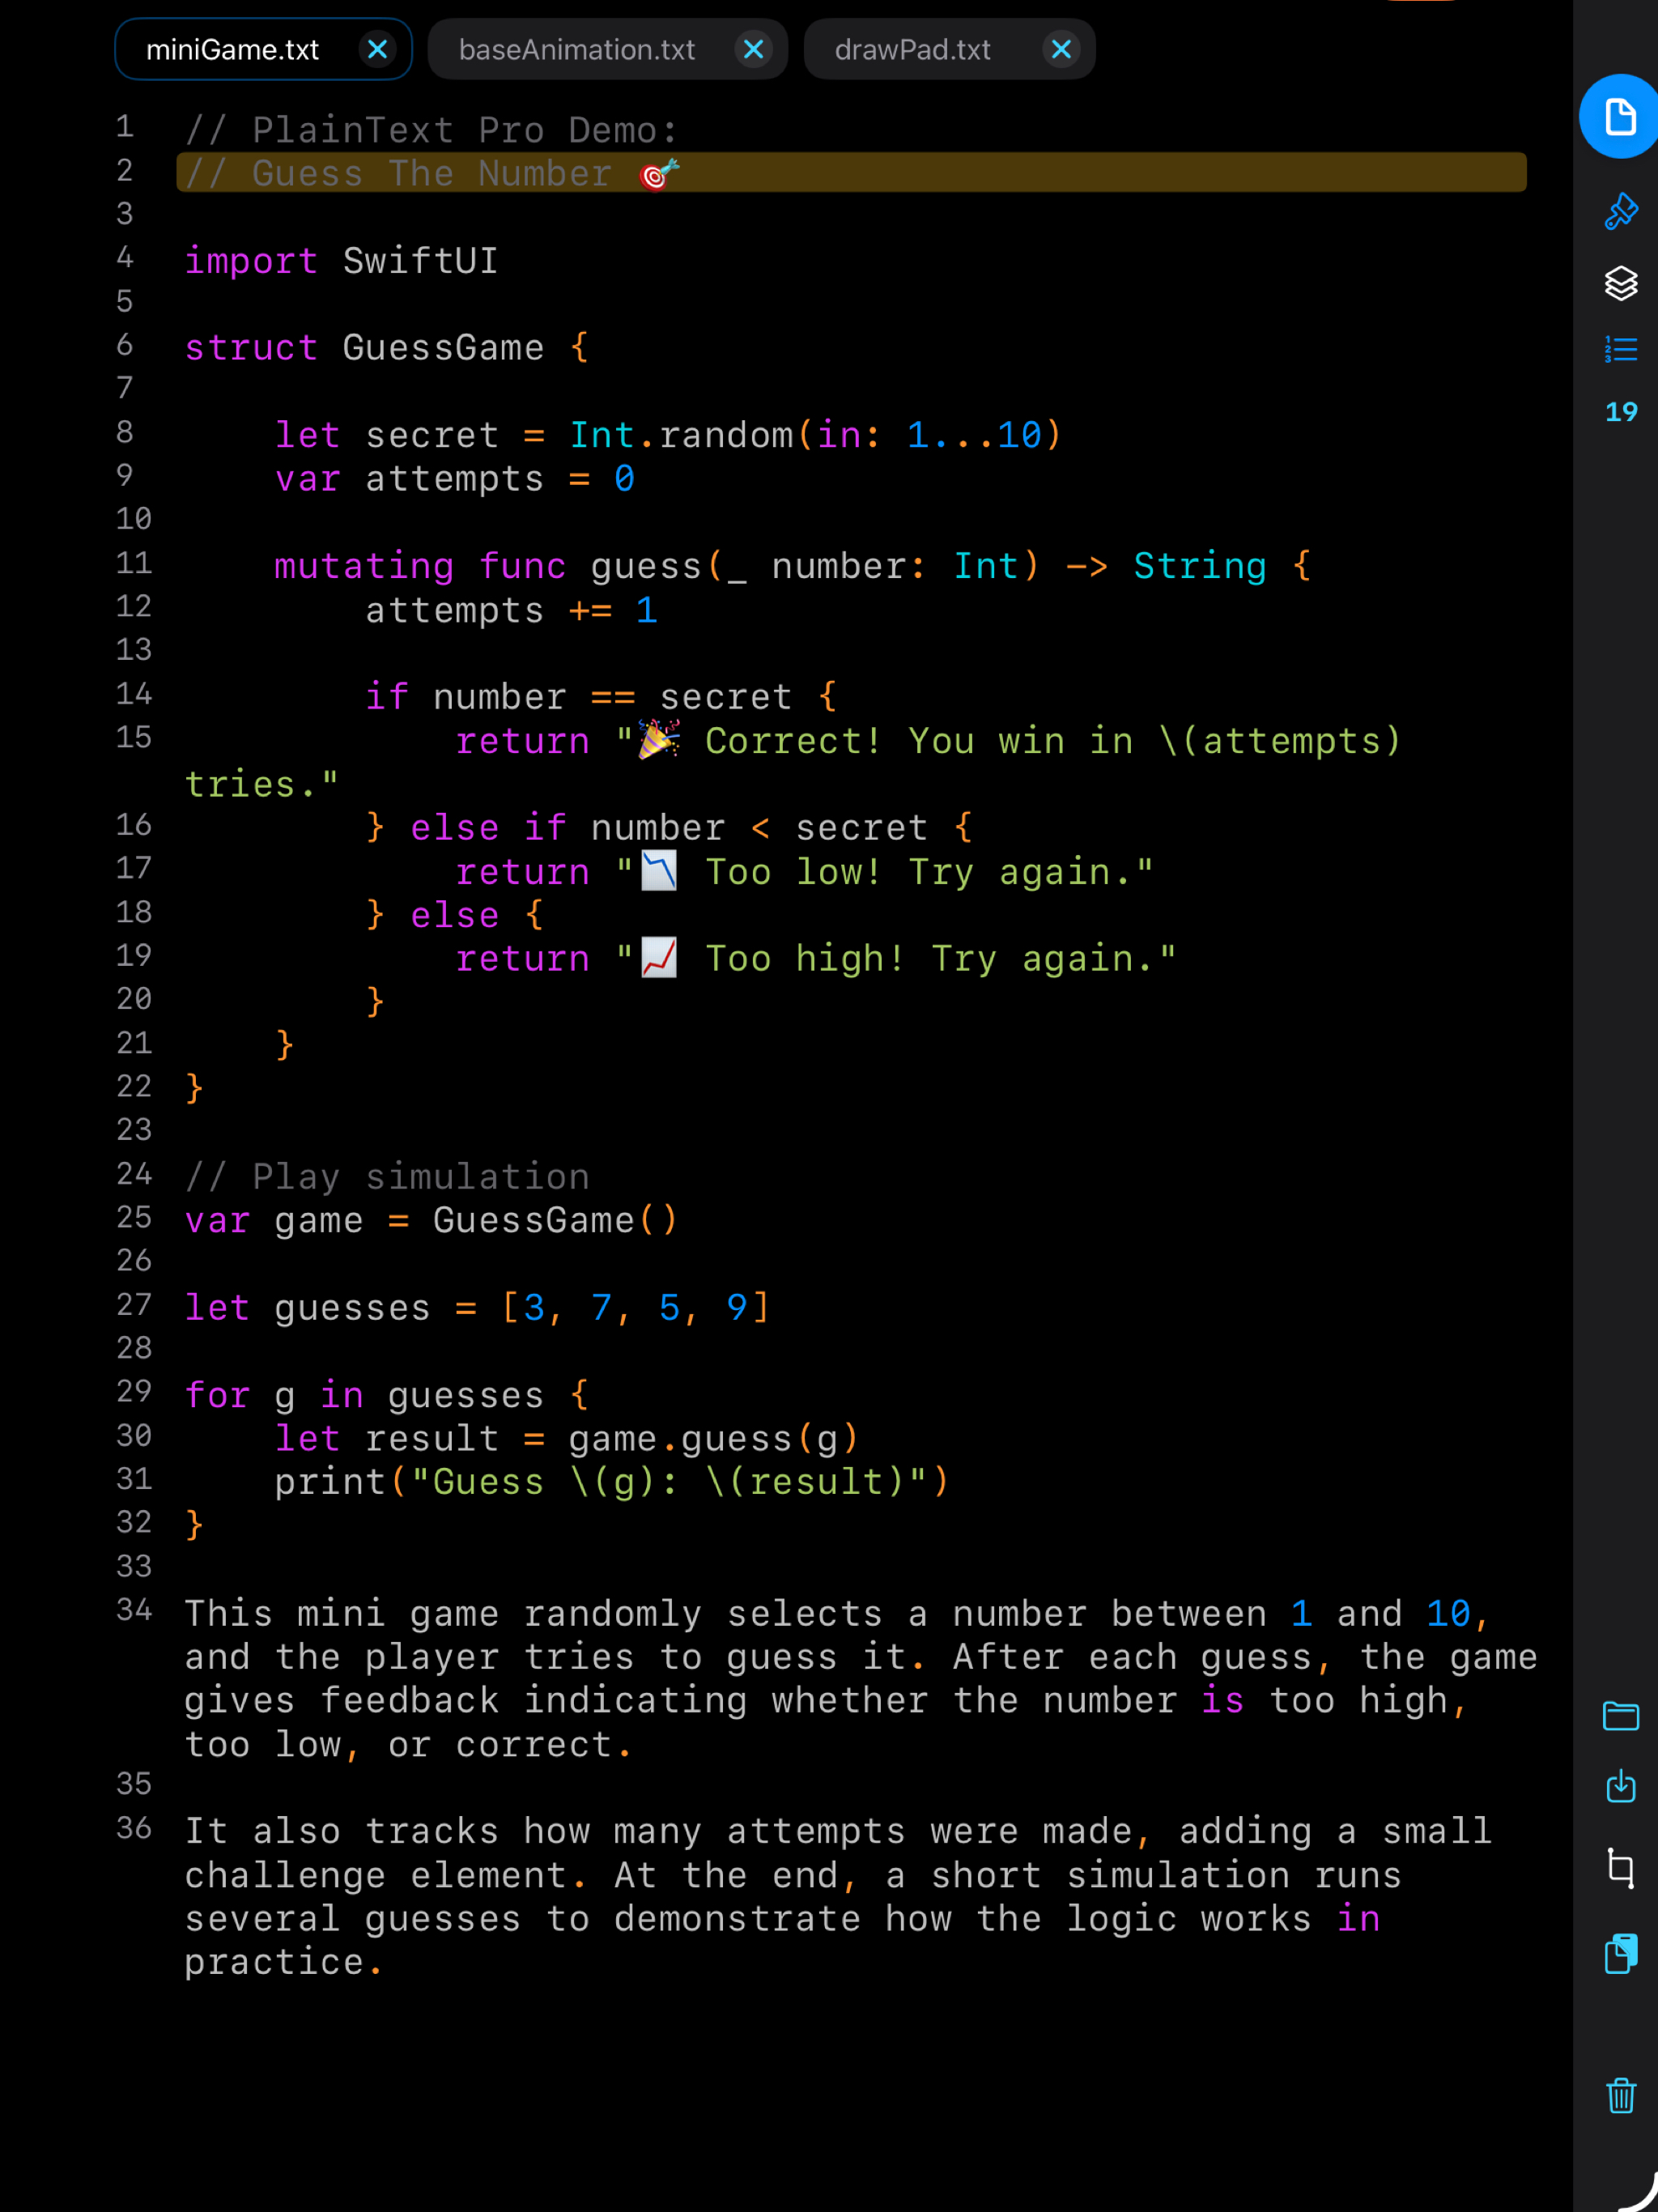This screenshot has width=1658, height=2212.
Task: Click 'let result = game.guess(g)' line
Action: point(567,1439)
